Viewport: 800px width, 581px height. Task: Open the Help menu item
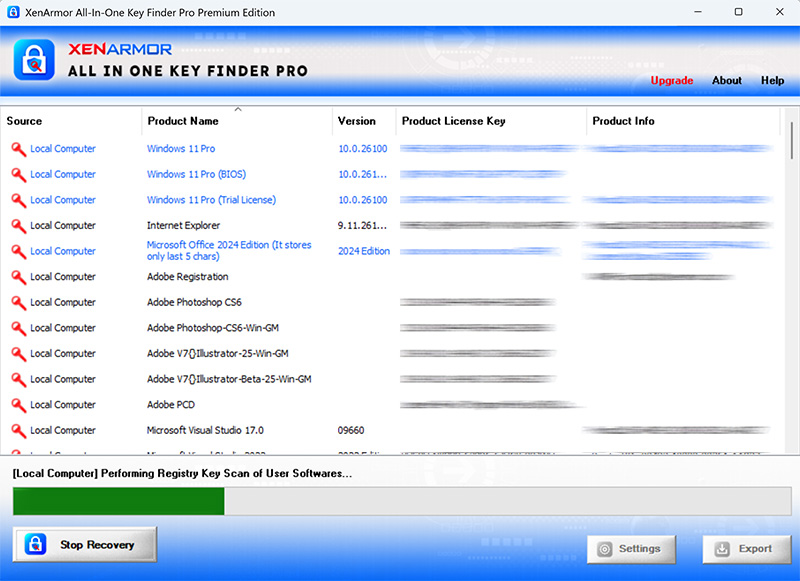click(x=772, y=81)
